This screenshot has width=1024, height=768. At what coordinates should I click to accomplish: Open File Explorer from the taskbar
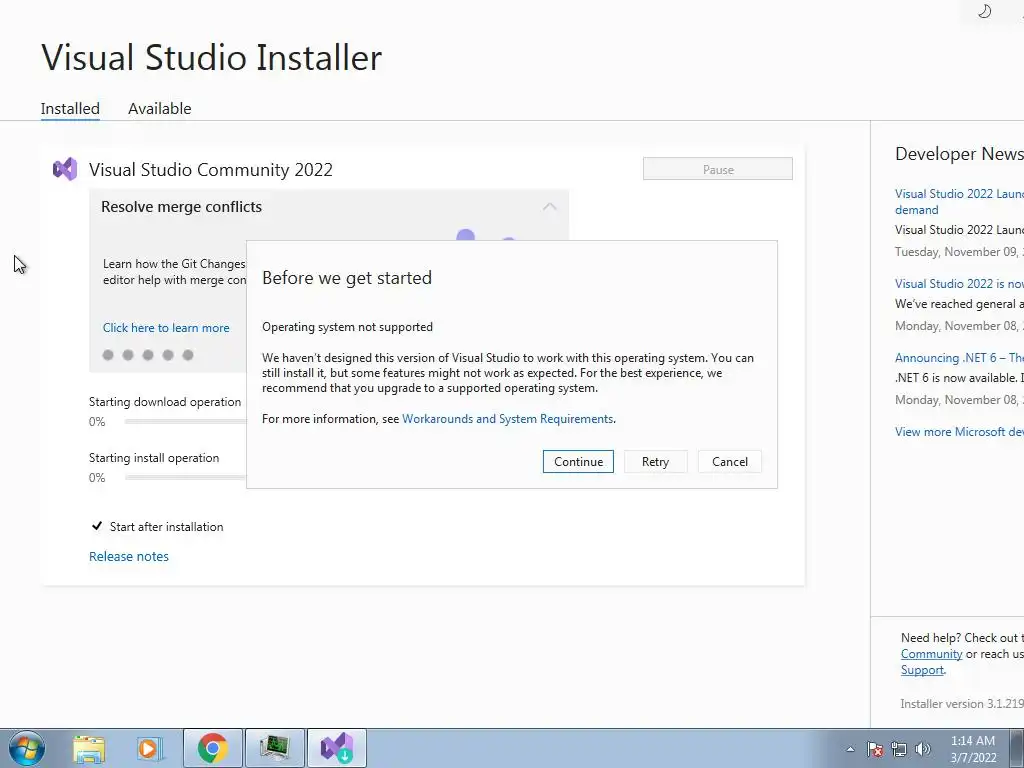coord(89,748)
